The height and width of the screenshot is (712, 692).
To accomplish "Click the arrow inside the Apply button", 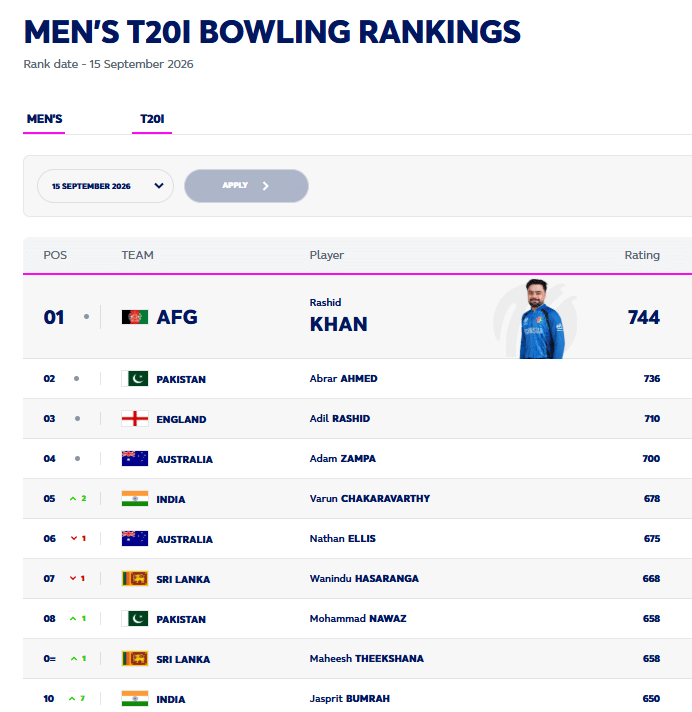I will (266, 186).
